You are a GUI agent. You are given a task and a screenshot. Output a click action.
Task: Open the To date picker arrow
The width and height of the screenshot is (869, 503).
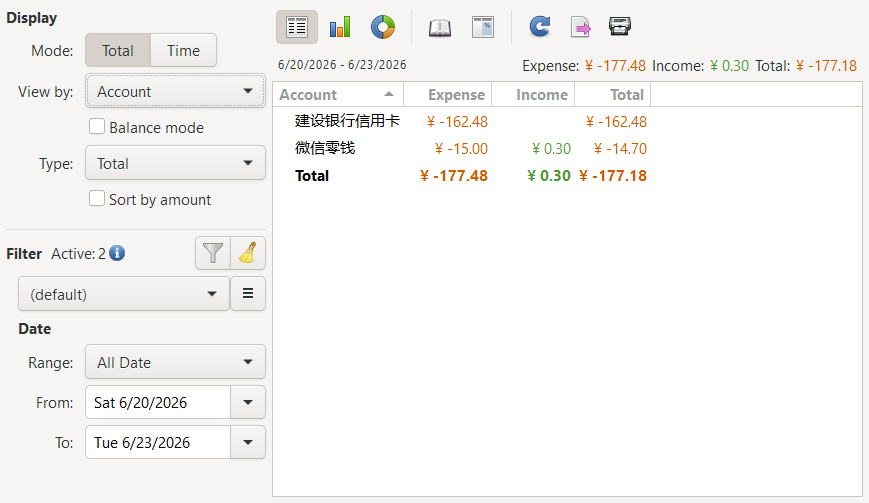pos(248,442)
